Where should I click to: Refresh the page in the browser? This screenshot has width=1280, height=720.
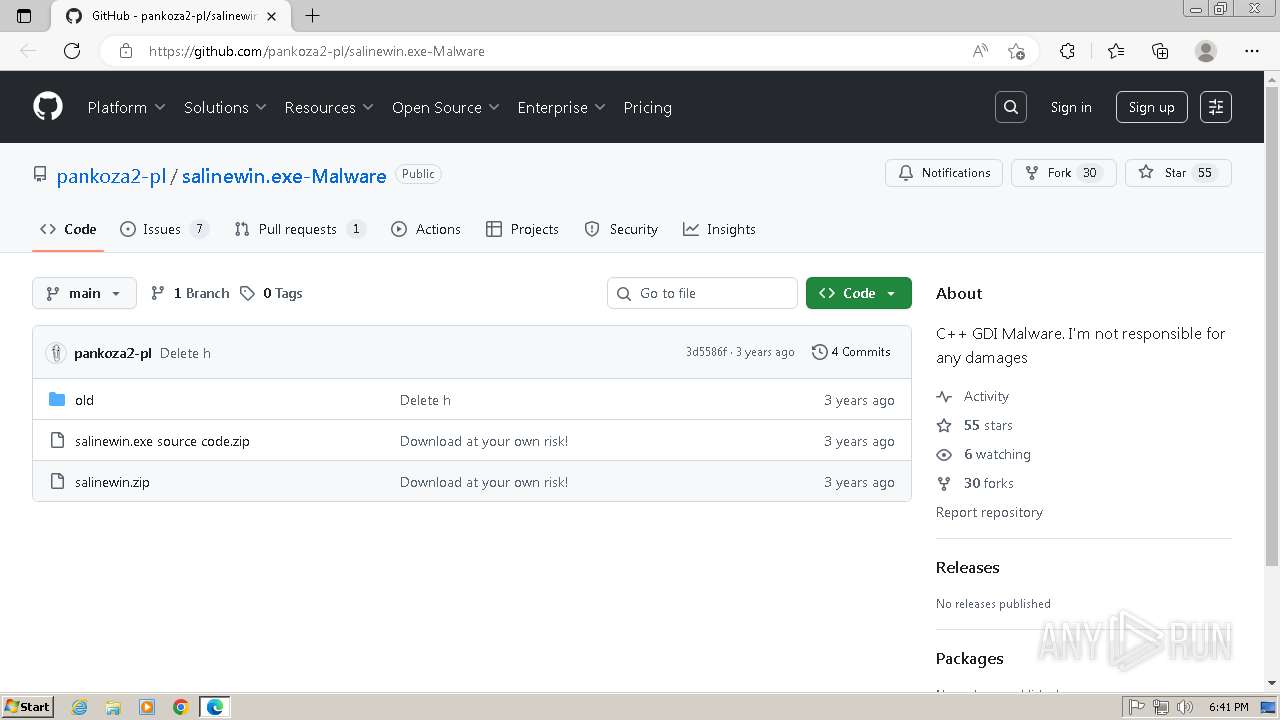pos(72,51)
